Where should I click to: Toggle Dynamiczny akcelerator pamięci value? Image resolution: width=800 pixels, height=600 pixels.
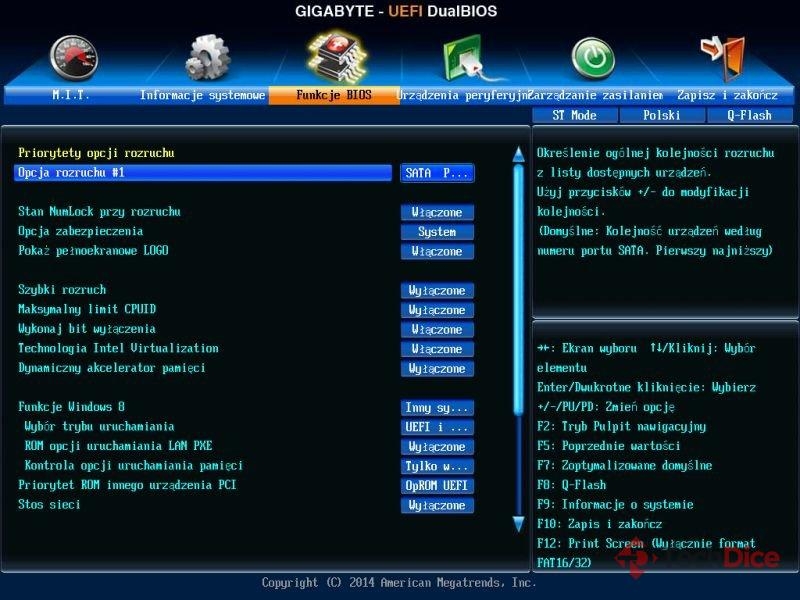[437, 368]
